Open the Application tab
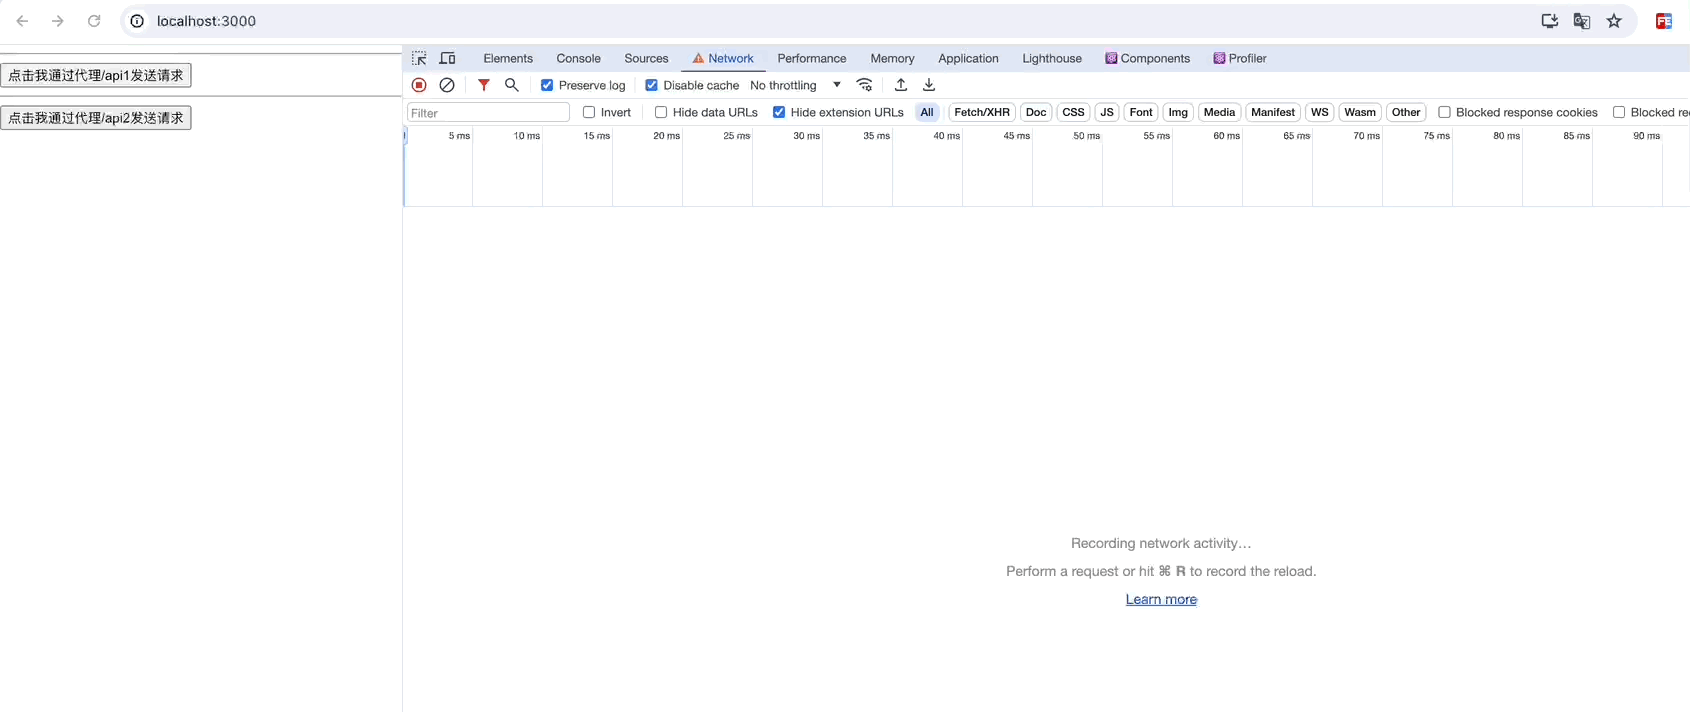1690x712 pixels. click(x=968, y=58)
